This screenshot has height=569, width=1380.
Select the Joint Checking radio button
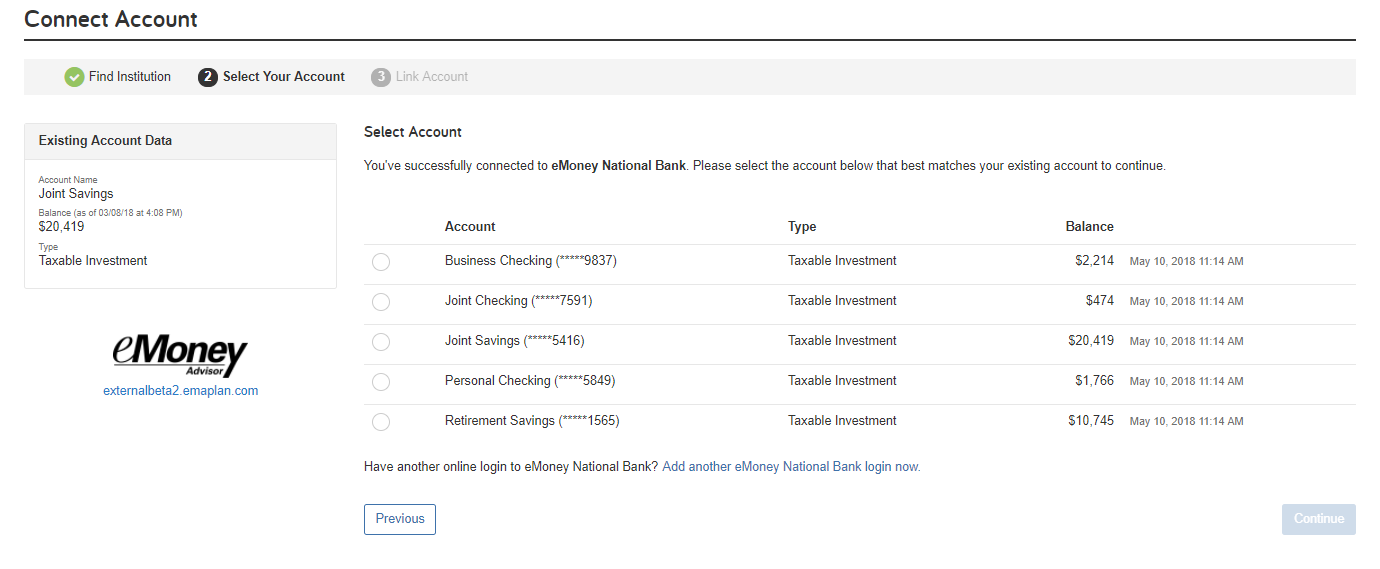point(381,302)
